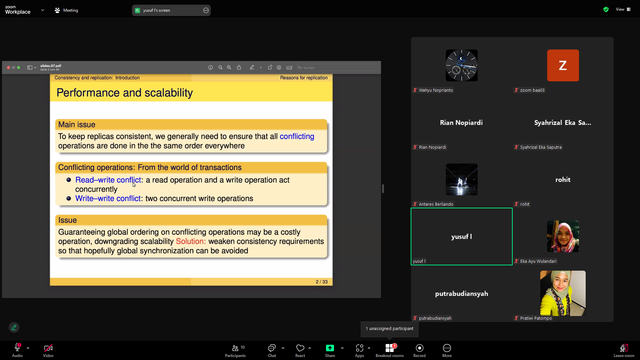Click the share icon in PDF toolbar
The height and width of the screenshot is (360, 640).
[239, 67]
